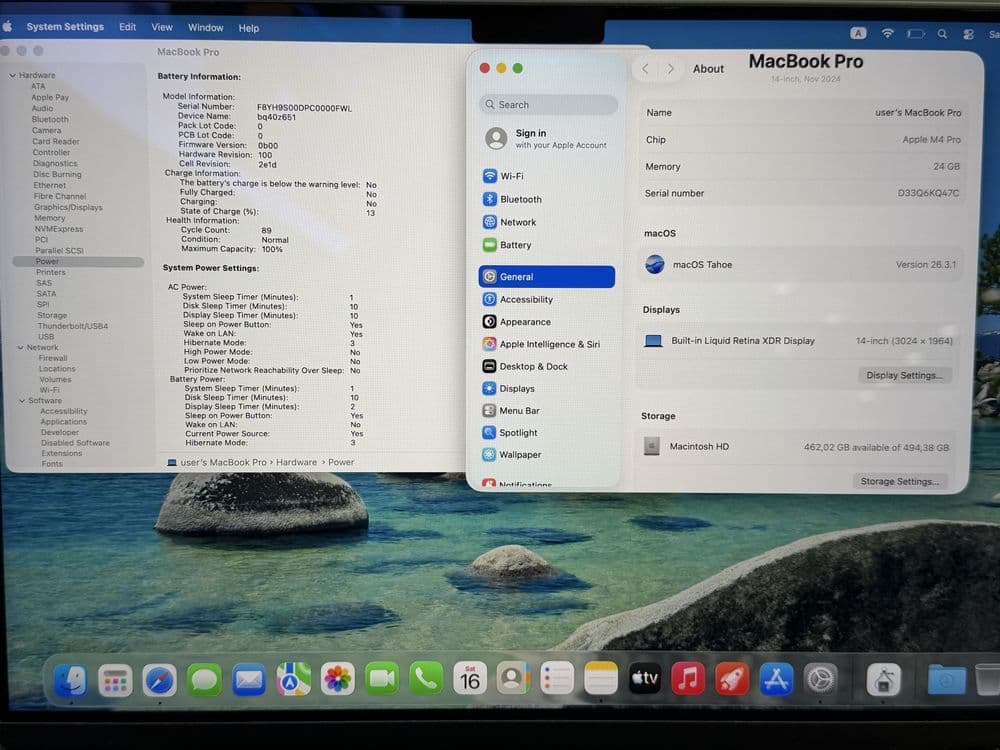Screen dimensions: 1000x750
Task: Select Firewall in System Information sidebar
Action: click(x=53, y=358)
